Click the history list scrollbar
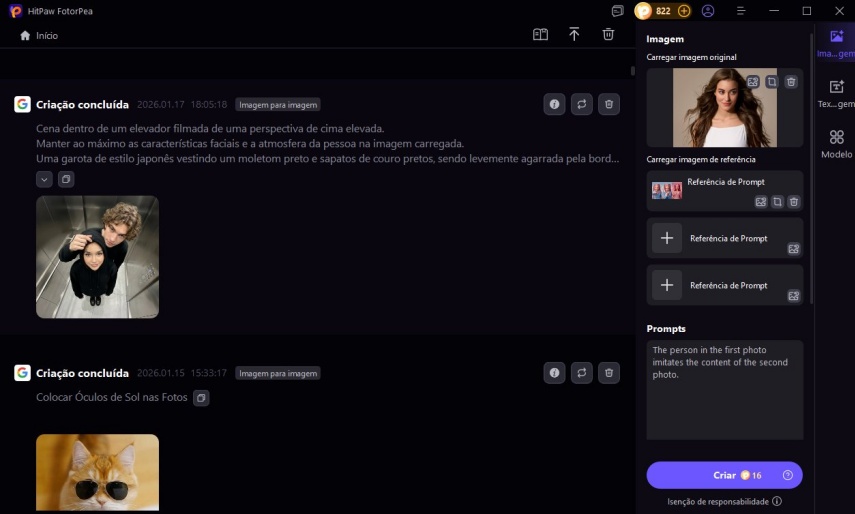855x514 pixels. (x=633, y=70)
